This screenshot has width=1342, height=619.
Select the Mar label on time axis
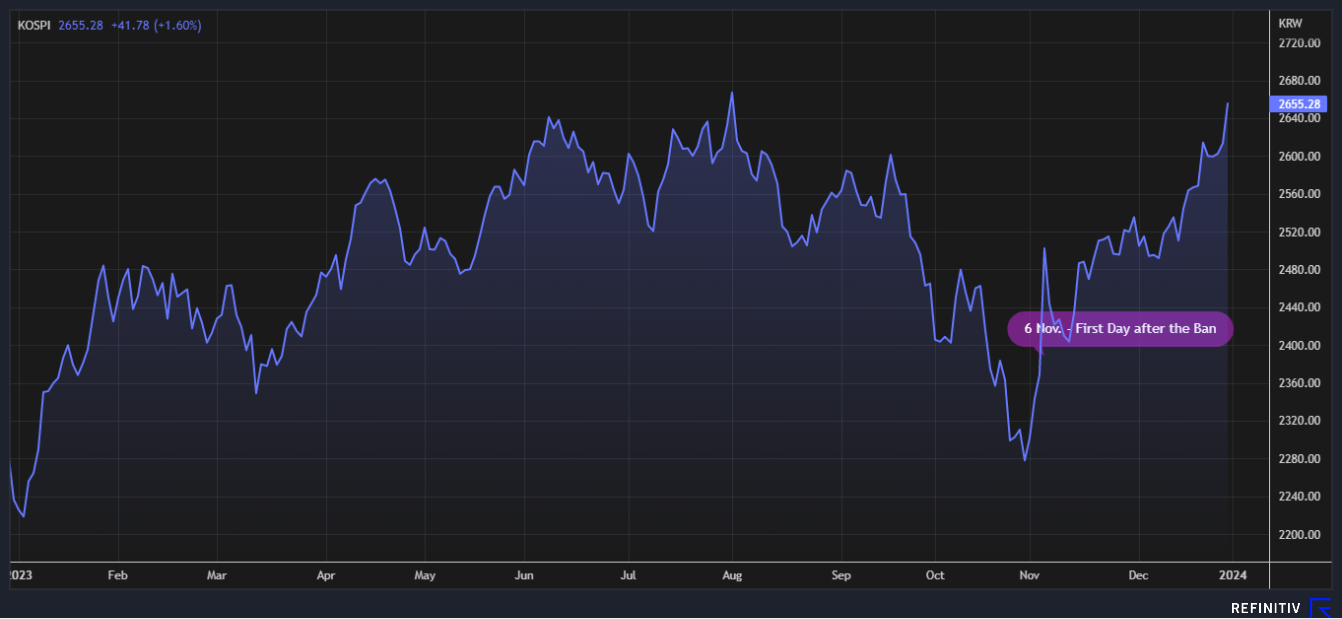click(217, 576)
